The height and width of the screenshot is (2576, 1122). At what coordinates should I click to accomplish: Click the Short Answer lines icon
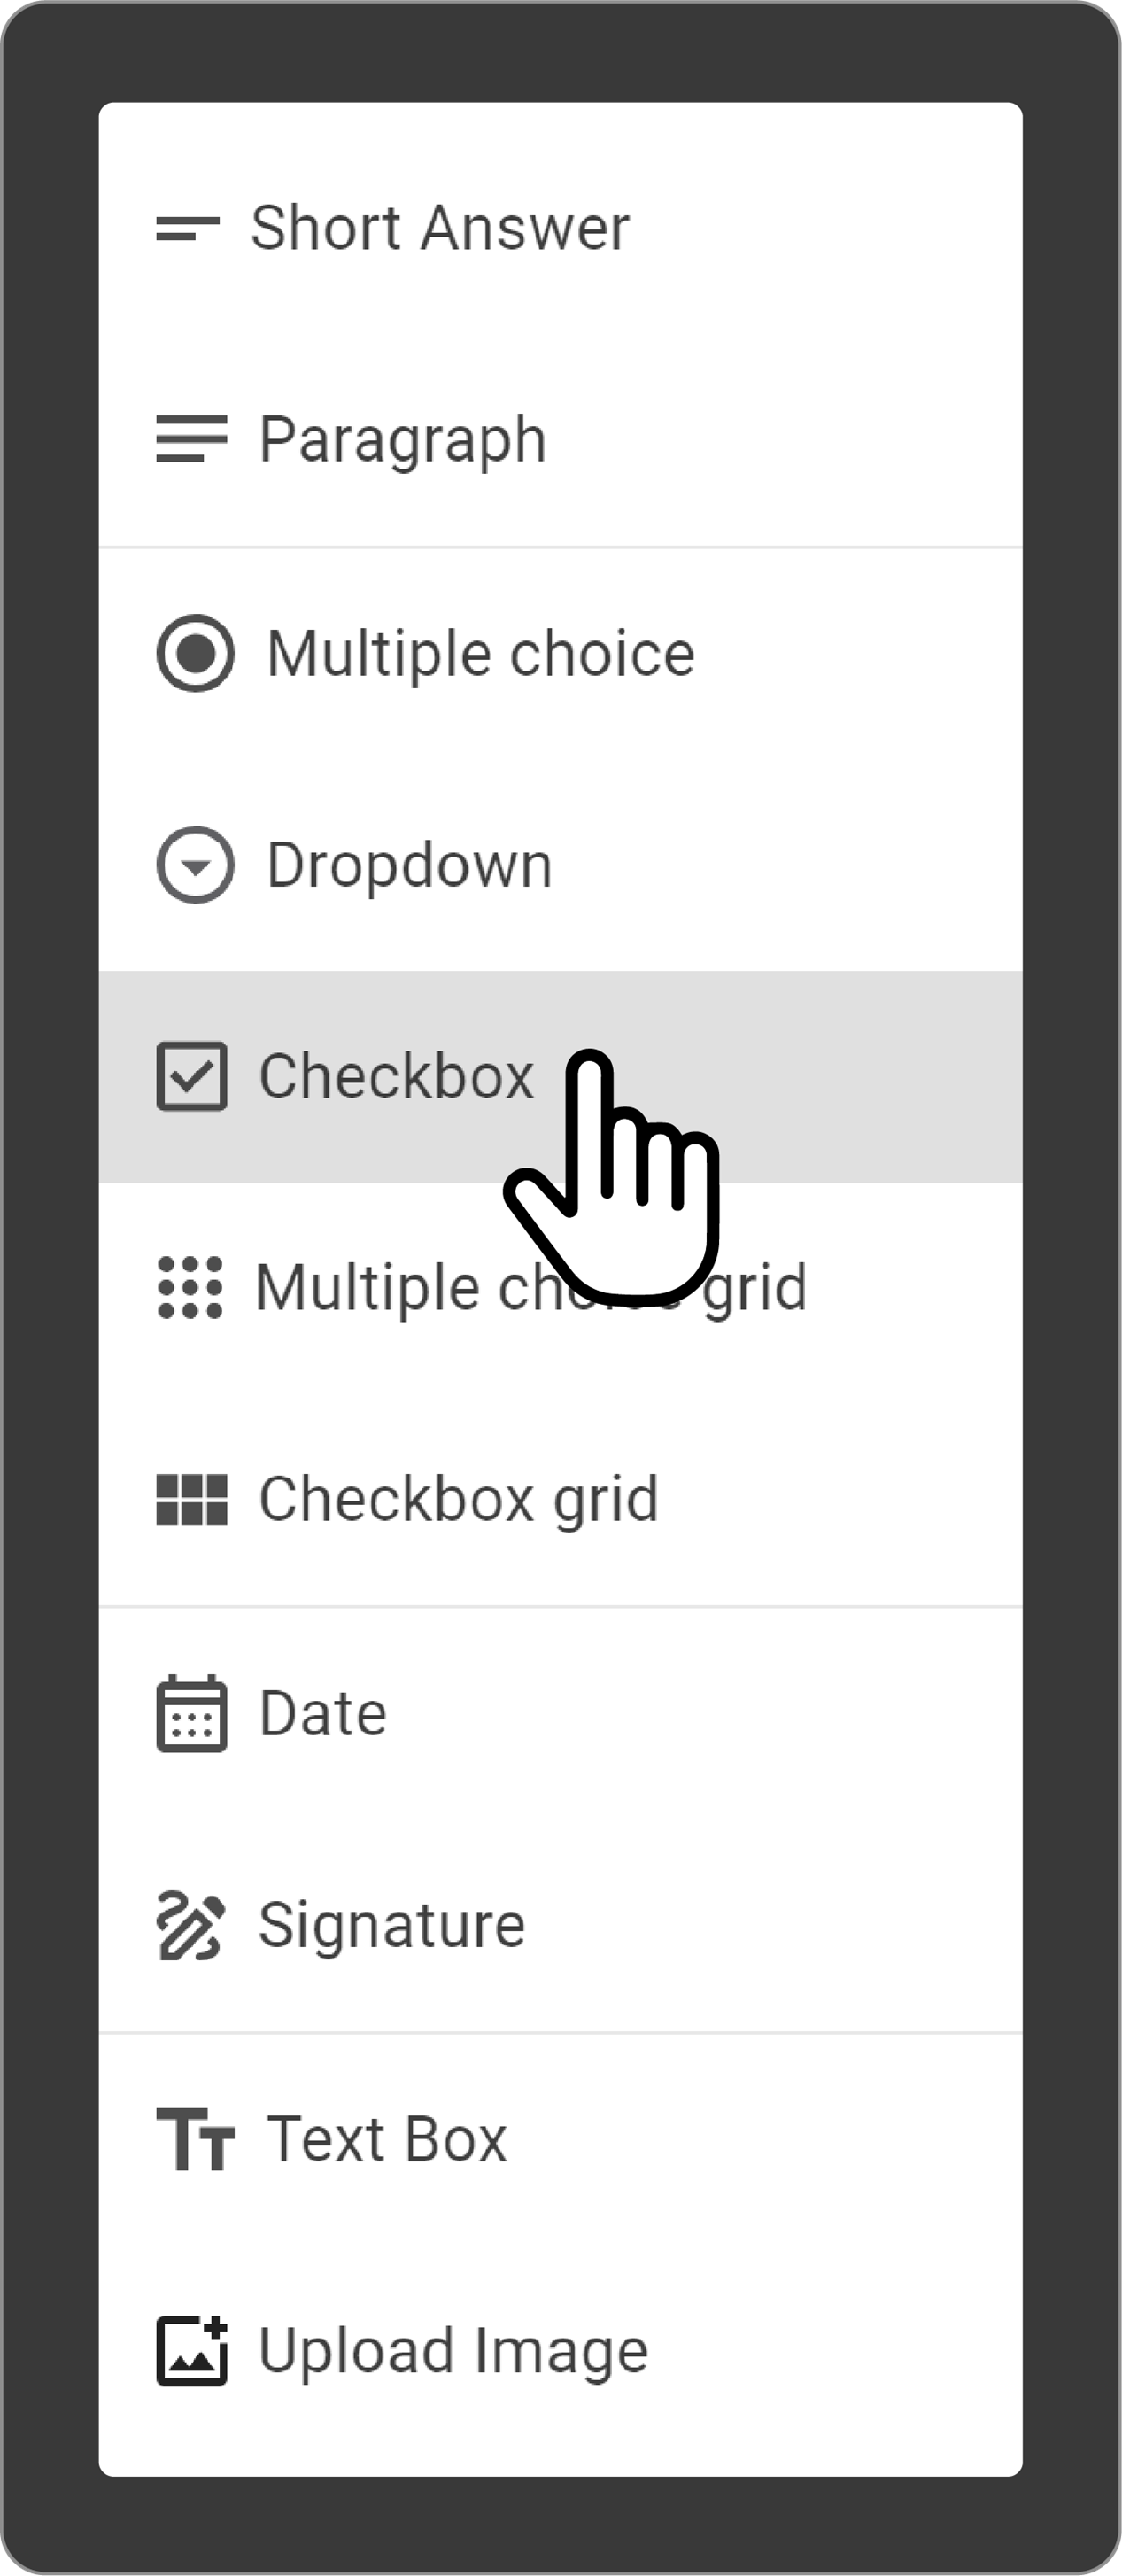tap(187, 229)
